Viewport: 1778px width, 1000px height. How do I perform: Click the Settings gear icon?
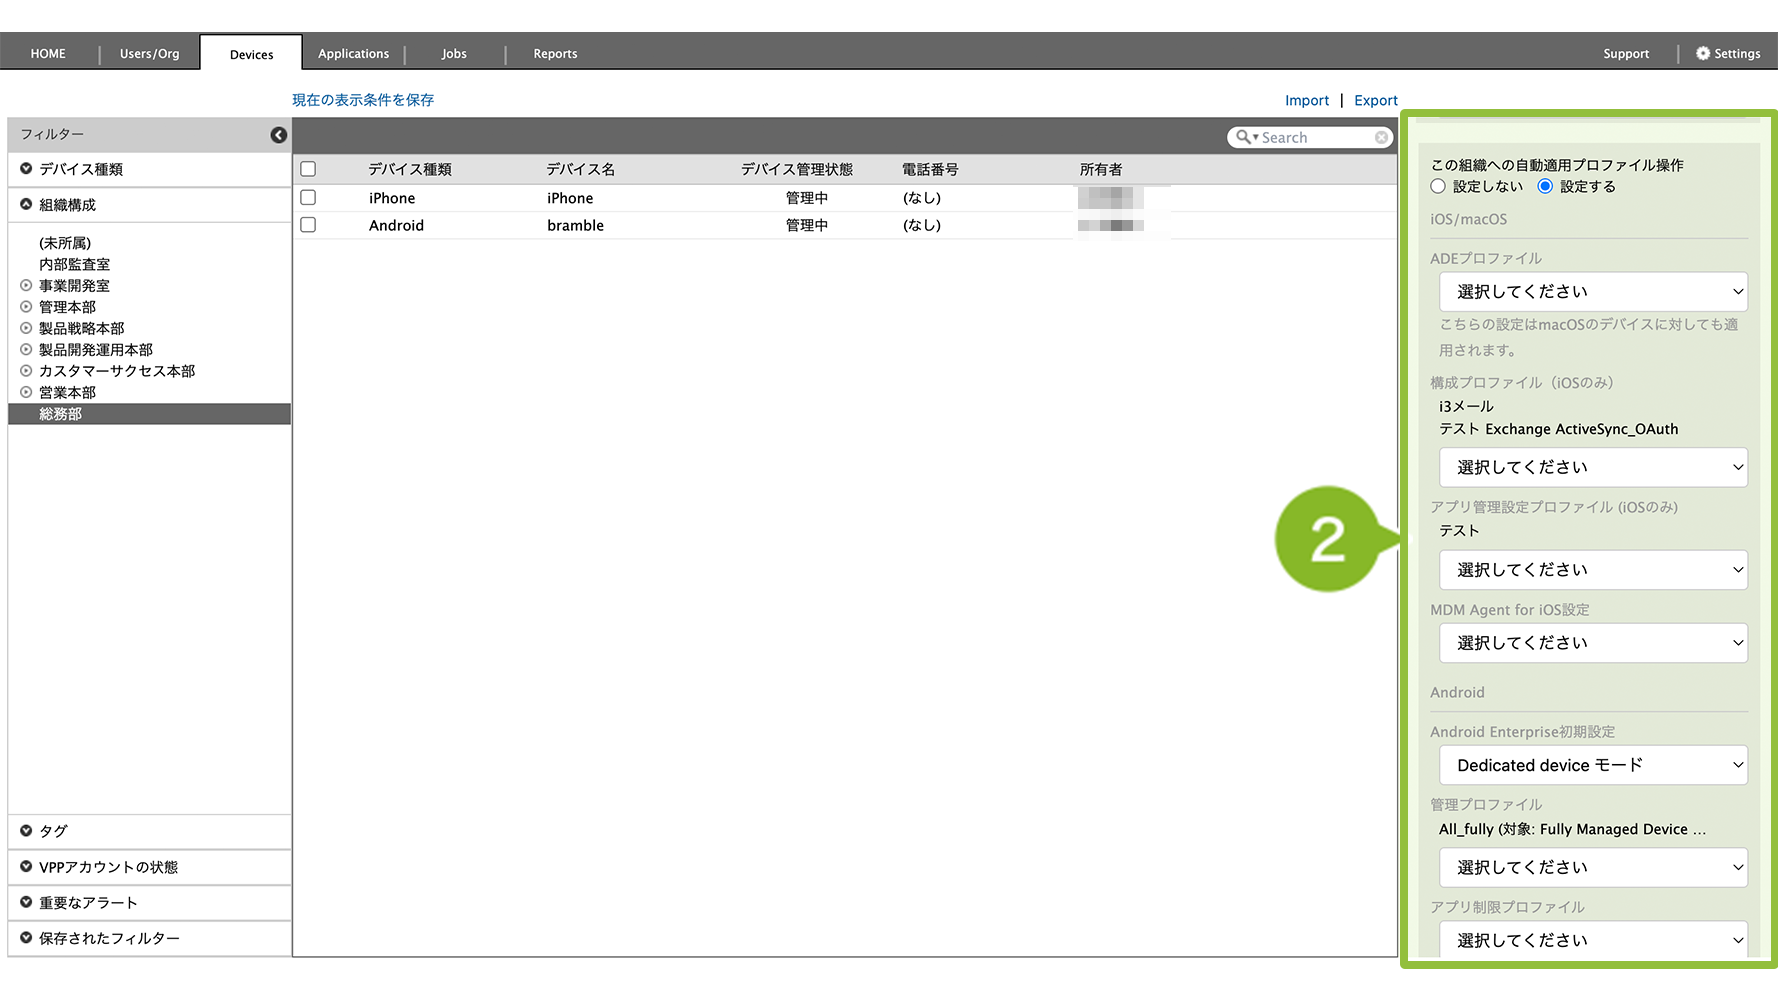point(1703,54)
